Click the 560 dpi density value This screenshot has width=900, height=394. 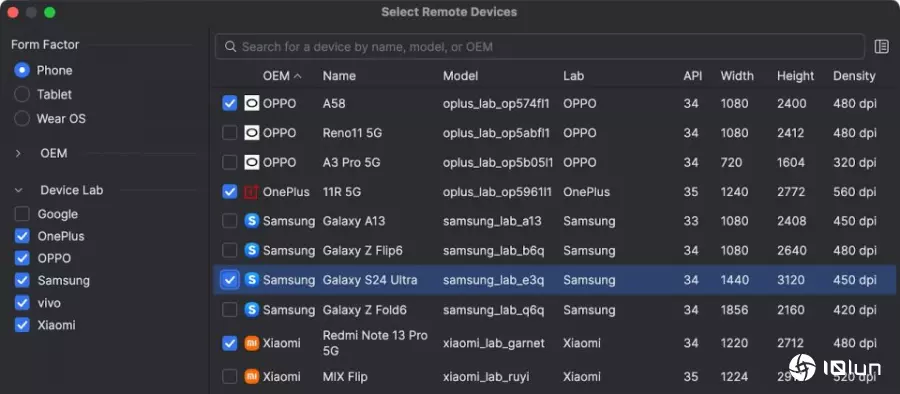[855, 192]
